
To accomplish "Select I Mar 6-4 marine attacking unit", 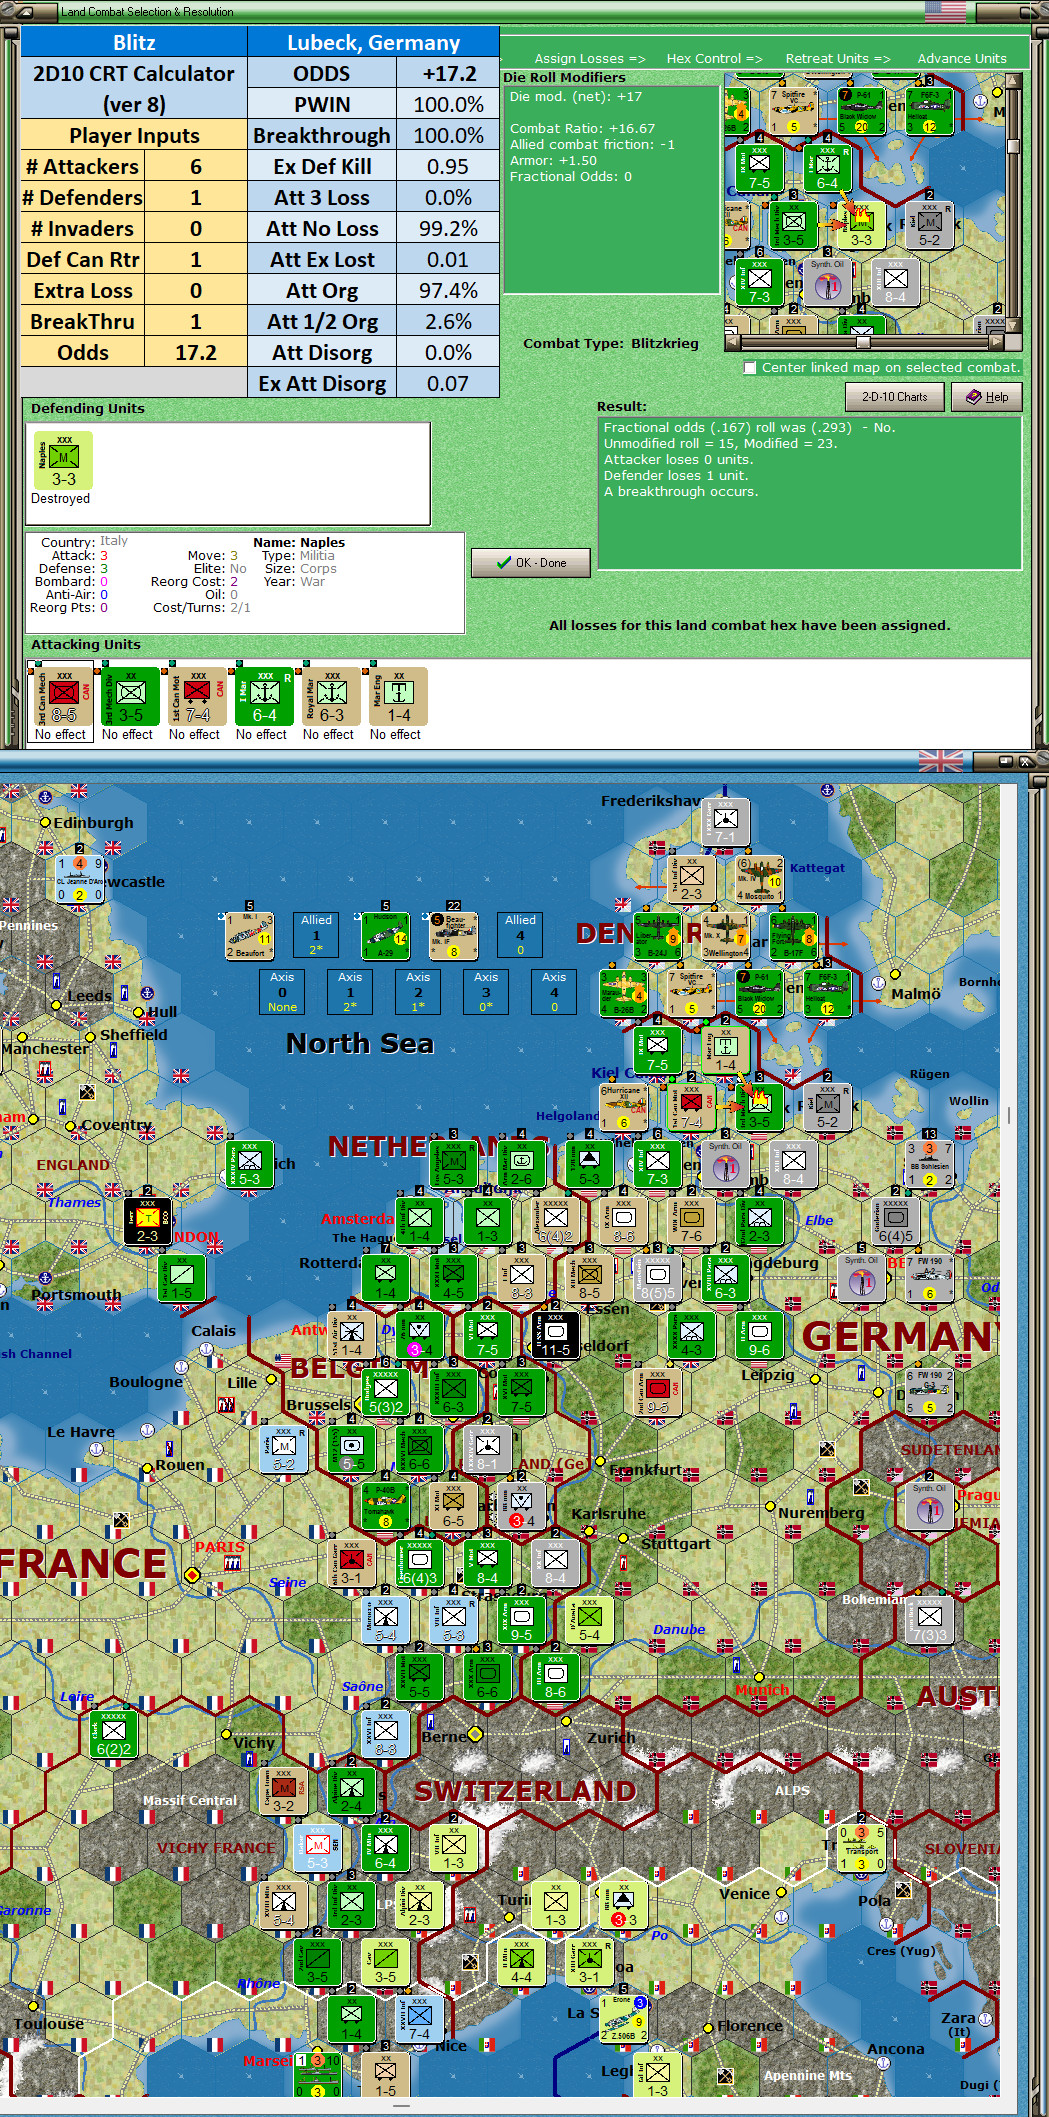I will pos(264,697).
